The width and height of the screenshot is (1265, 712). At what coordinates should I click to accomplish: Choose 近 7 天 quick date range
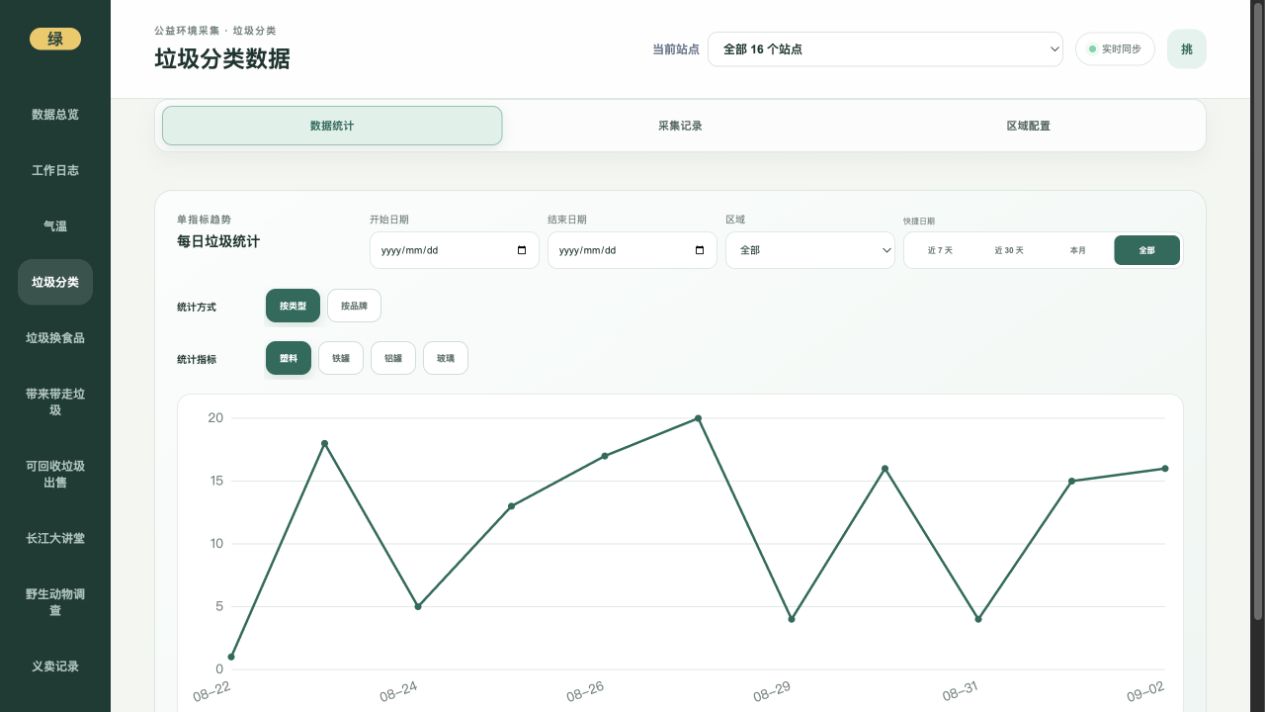tap(940, 250)
